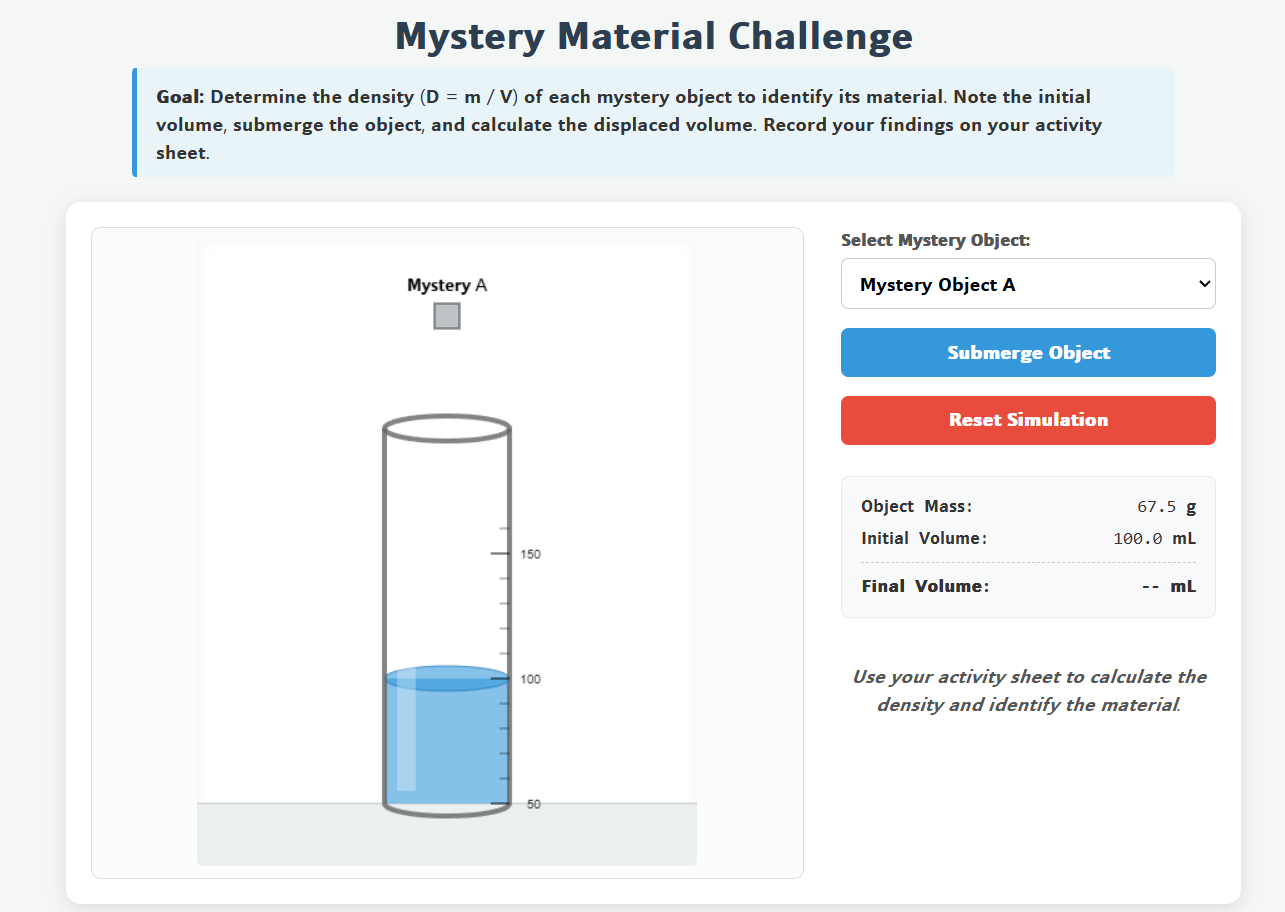Image resolution: width=1285 pixels, height=912 pixels.
Task: Open the Mystery Object A dropdown
Action: click(x=1028, y=284)
